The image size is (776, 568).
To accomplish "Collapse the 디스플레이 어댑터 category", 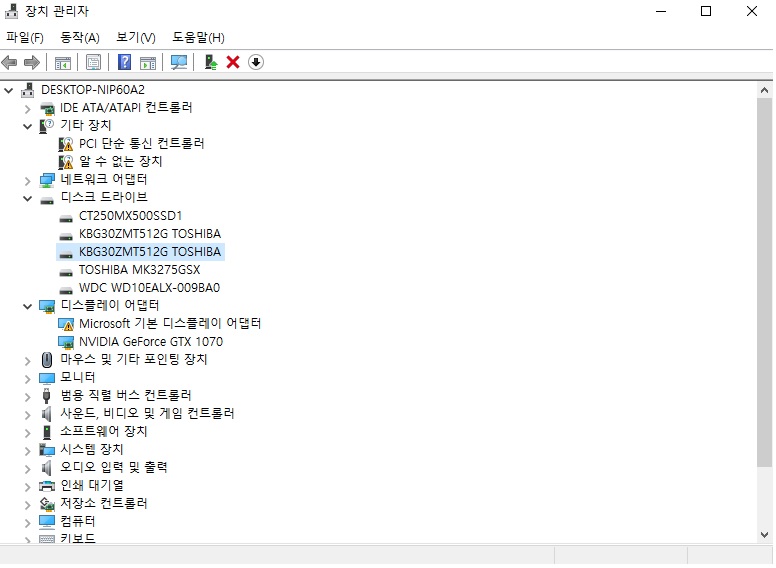I will [28, 306].
